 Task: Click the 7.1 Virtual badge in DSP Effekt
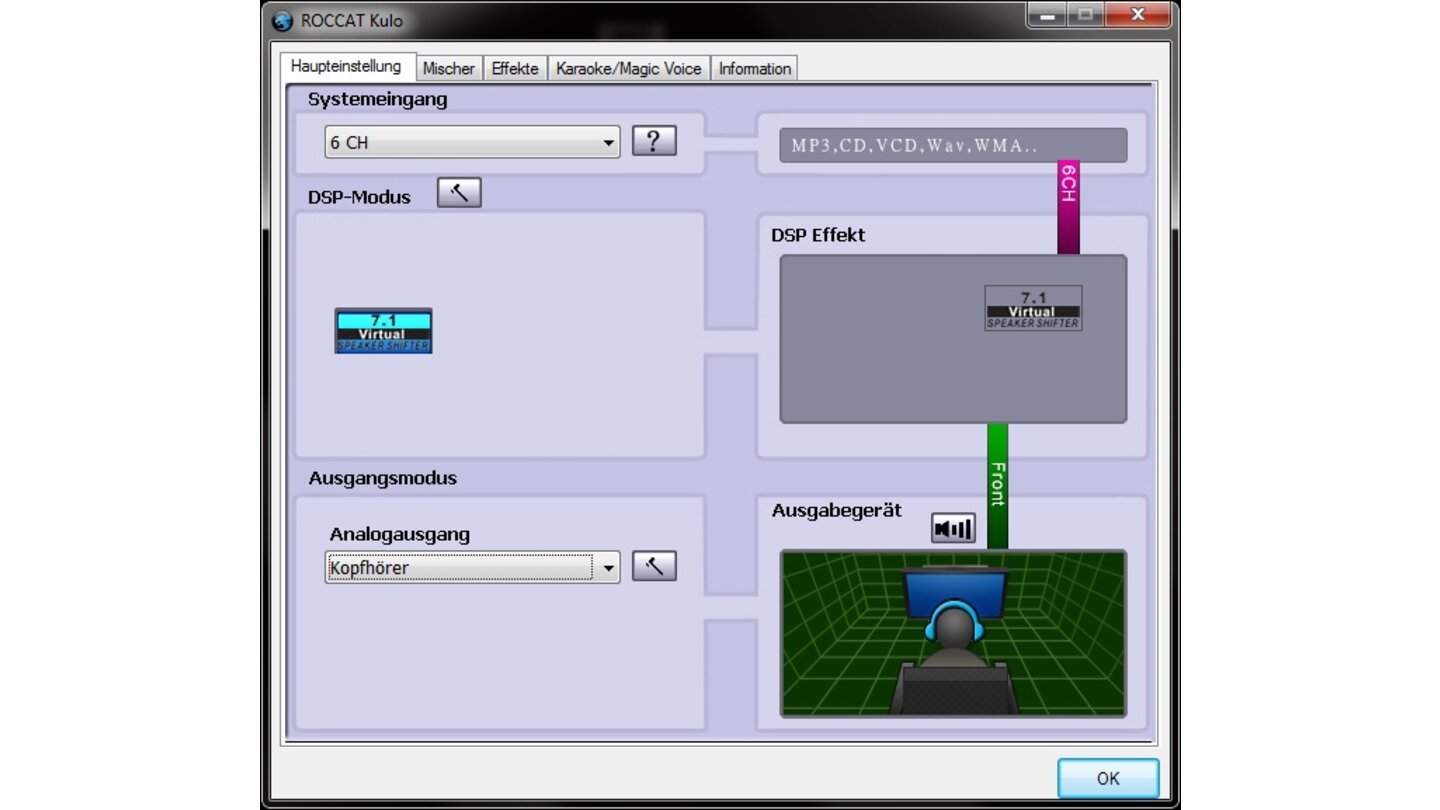(x=1033, y=308)
